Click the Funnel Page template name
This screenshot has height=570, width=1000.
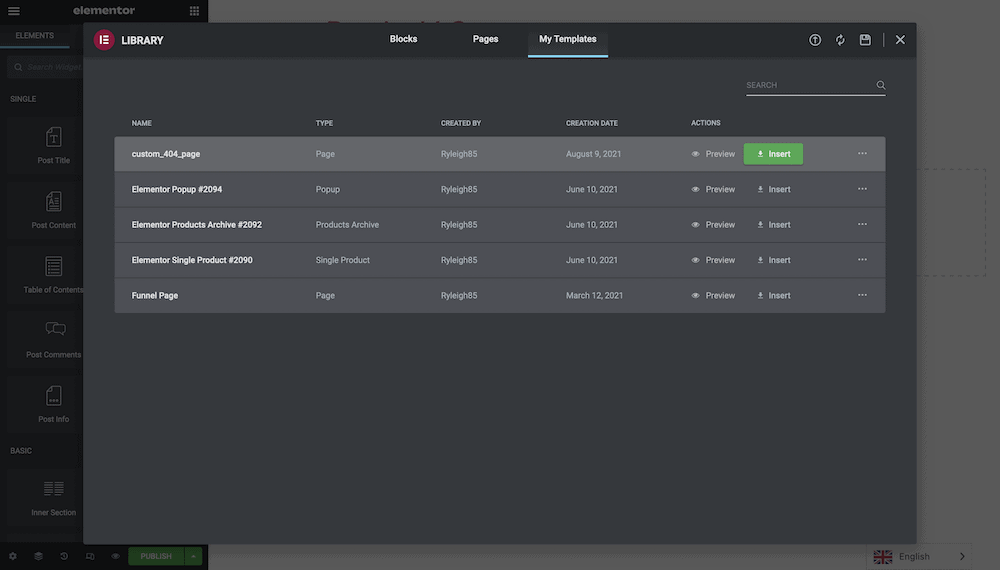pos(155,295)
